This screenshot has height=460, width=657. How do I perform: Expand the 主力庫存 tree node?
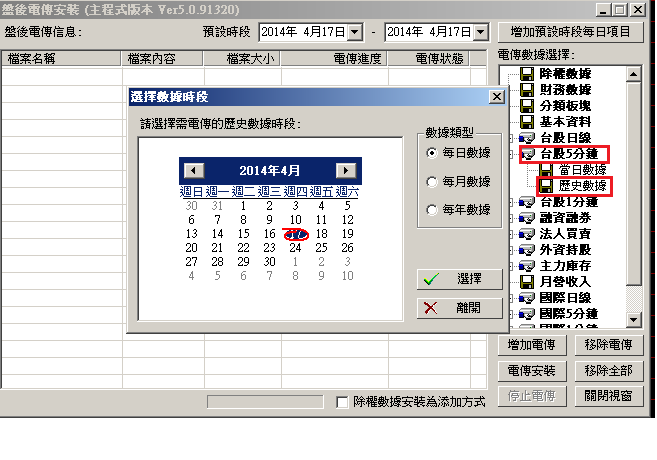pyautogui.click(x=510, y=266)
